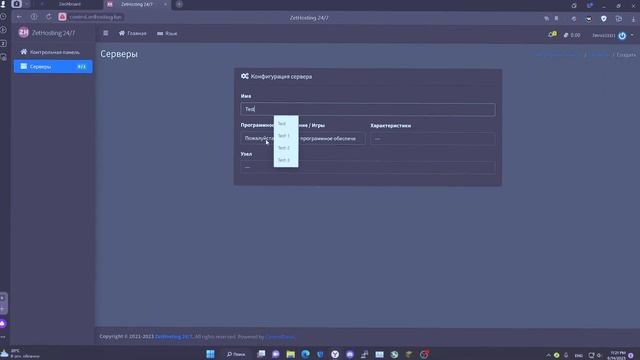
Task: Click the yellow notification key icon
Action: click(x=552, y=35)
